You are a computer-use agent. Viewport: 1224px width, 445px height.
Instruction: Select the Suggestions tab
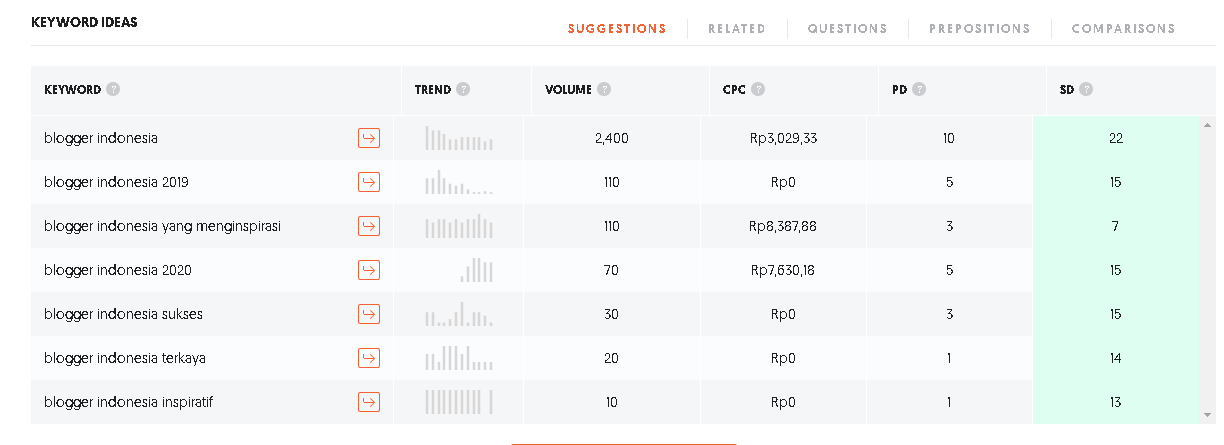[617, 29]
